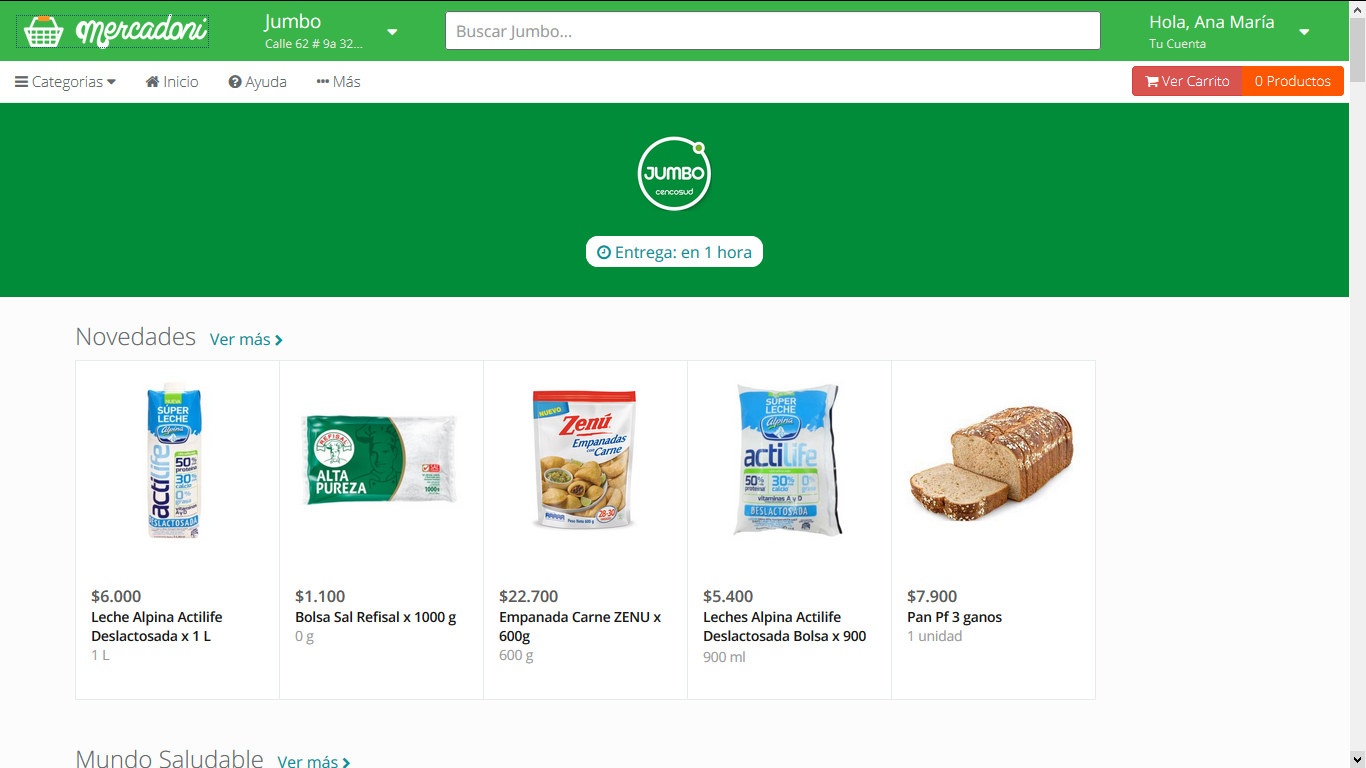Click the Mercadoni basket logo

coord(44,32)
